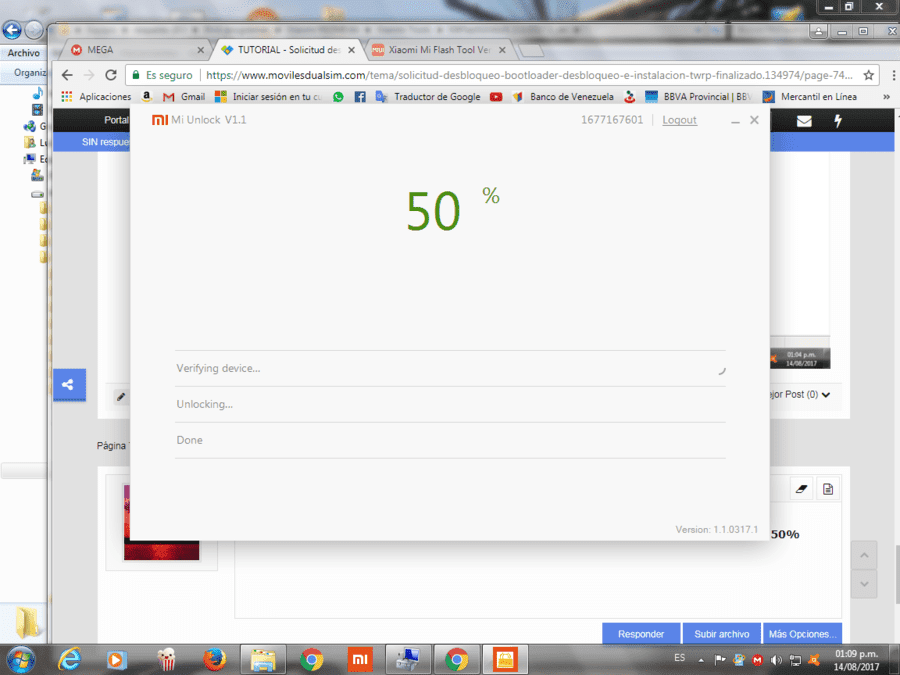Open the Facebook bookmark icon
900x675 pixels.
(x=360, y=96)
